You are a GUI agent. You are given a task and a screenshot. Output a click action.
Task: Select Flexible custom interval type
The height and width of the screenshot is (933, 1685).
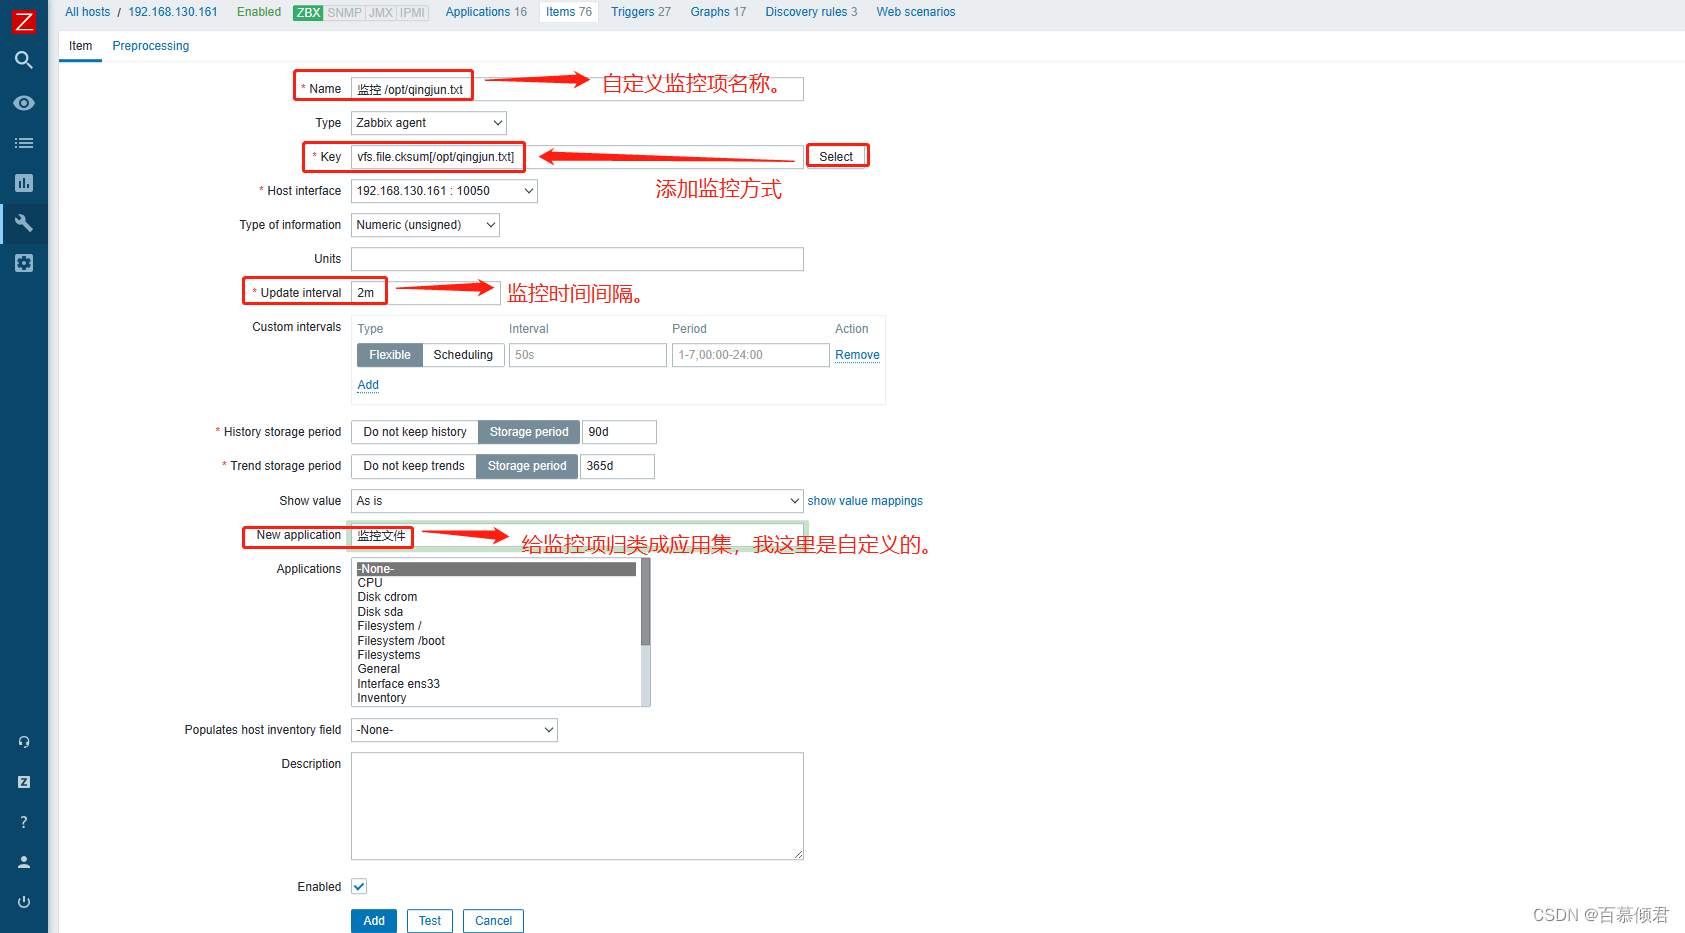(x=390, y=355)
